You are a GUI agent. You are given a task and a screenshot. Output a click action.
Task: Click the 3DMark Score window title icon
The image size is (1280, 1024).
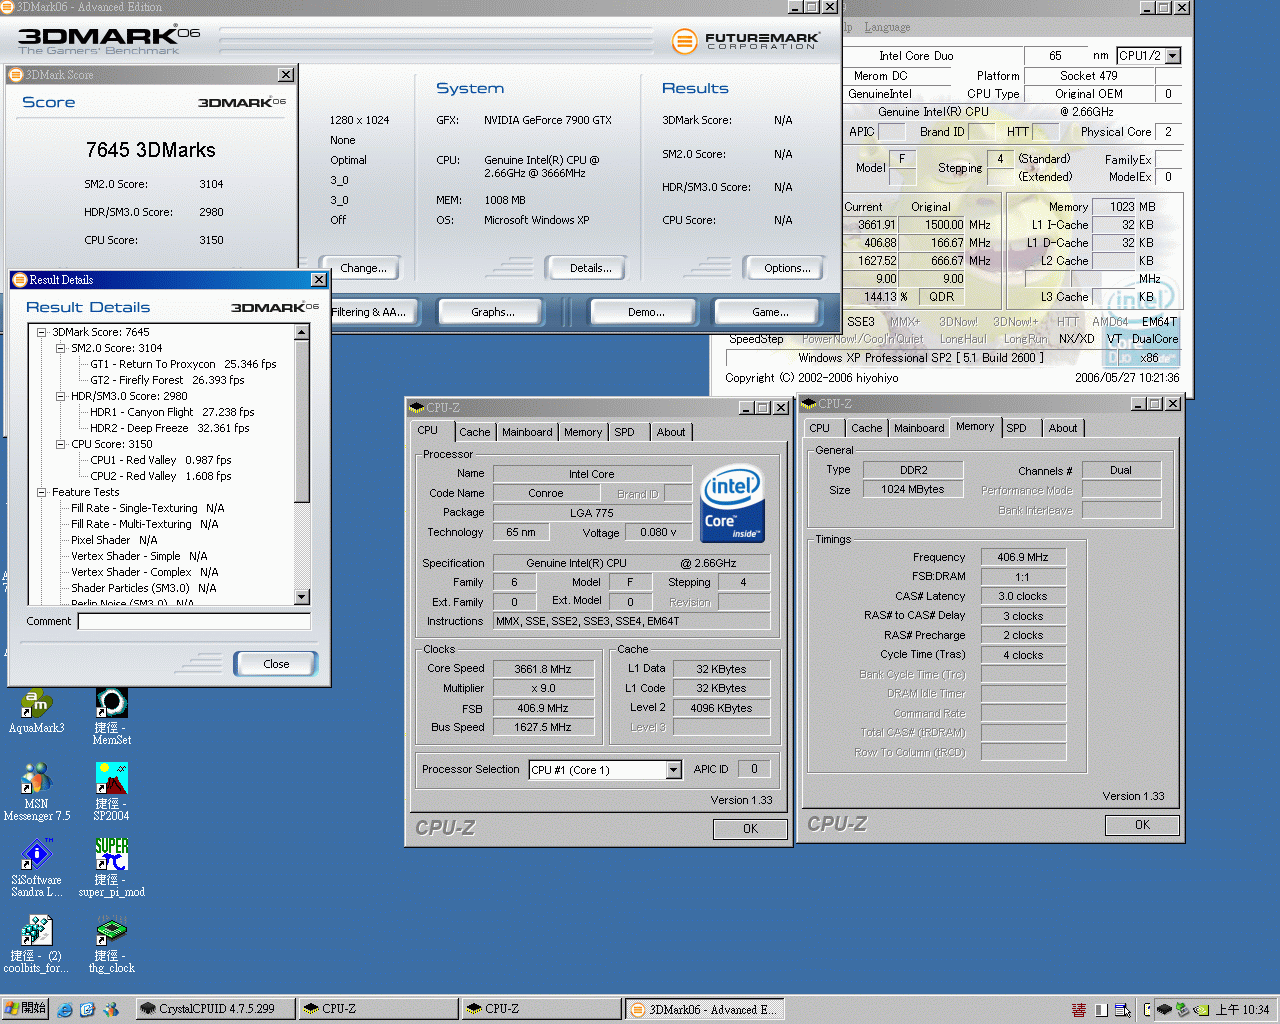[x=15, y=74]
